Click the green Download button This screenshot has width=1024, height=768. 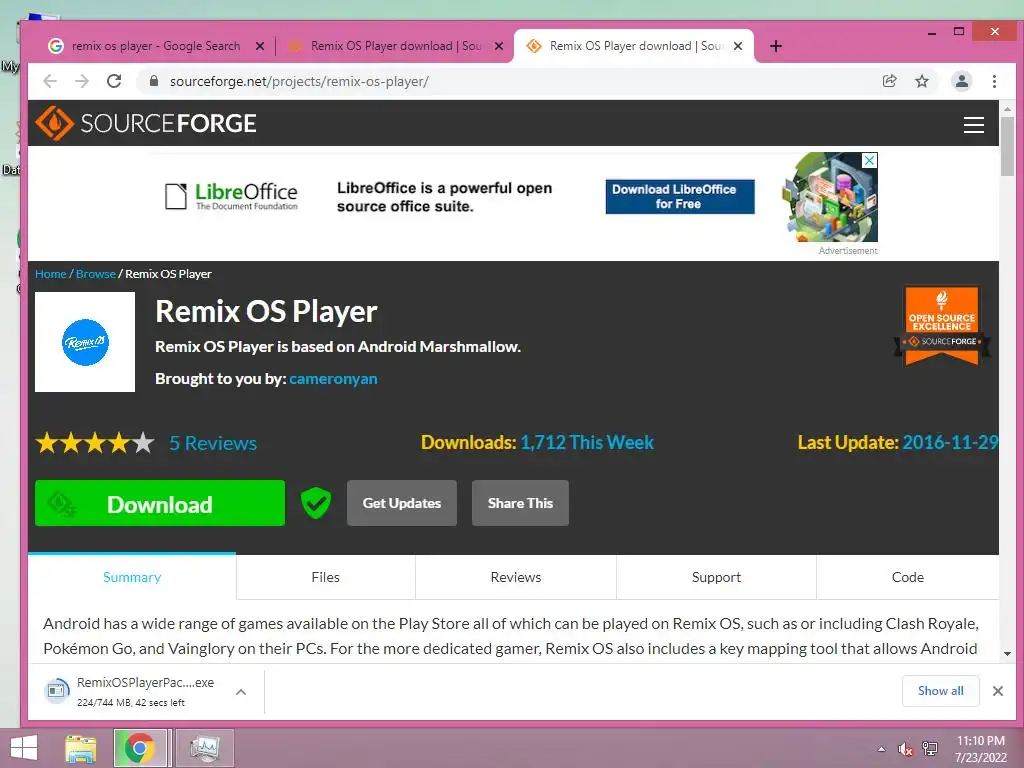pos(160,503)
